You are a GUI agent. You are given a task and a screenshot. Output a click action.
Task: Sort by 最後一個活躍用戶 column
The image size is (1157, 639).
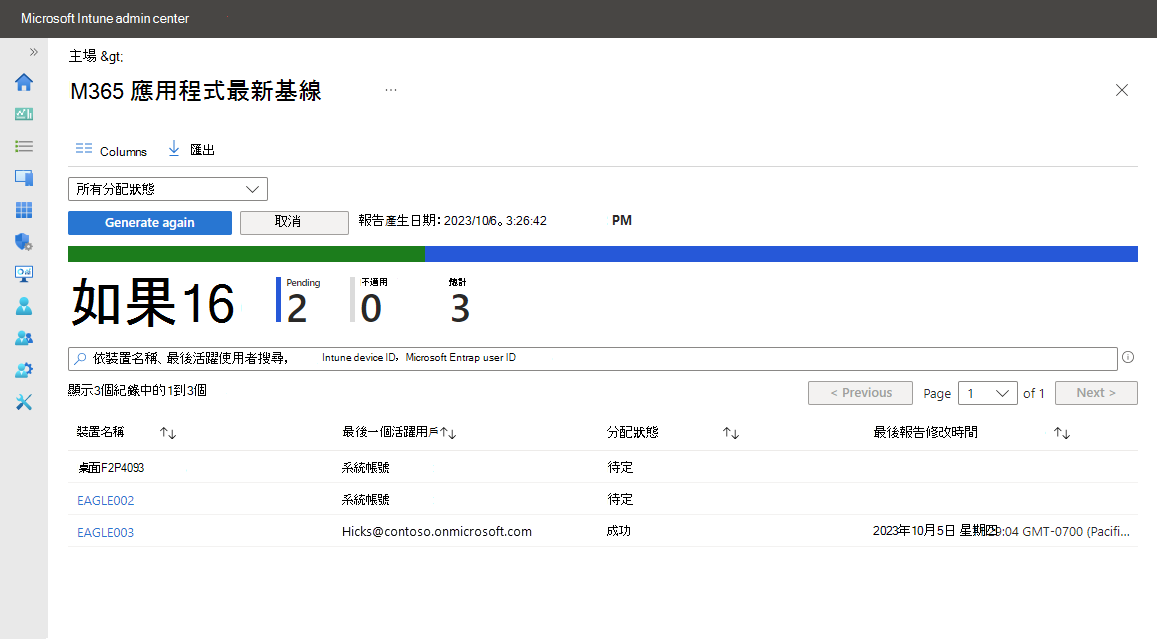(448, 433)
